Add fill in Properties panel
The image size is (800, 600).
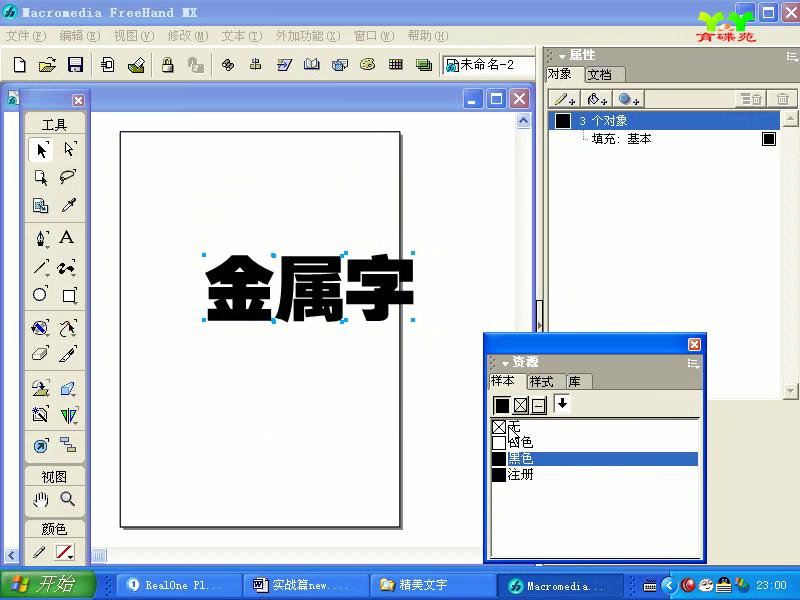pyautogui.click(x=596, y=98)
